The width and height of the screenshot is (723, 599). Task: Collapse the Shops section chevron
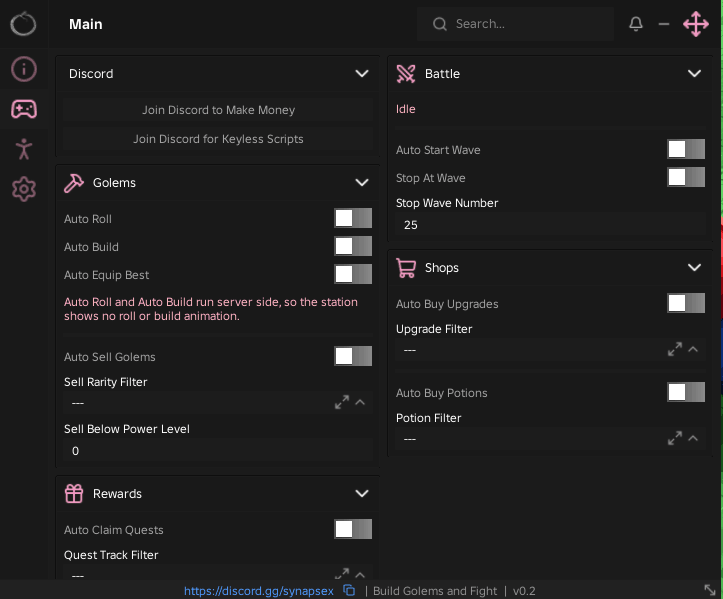694,267
